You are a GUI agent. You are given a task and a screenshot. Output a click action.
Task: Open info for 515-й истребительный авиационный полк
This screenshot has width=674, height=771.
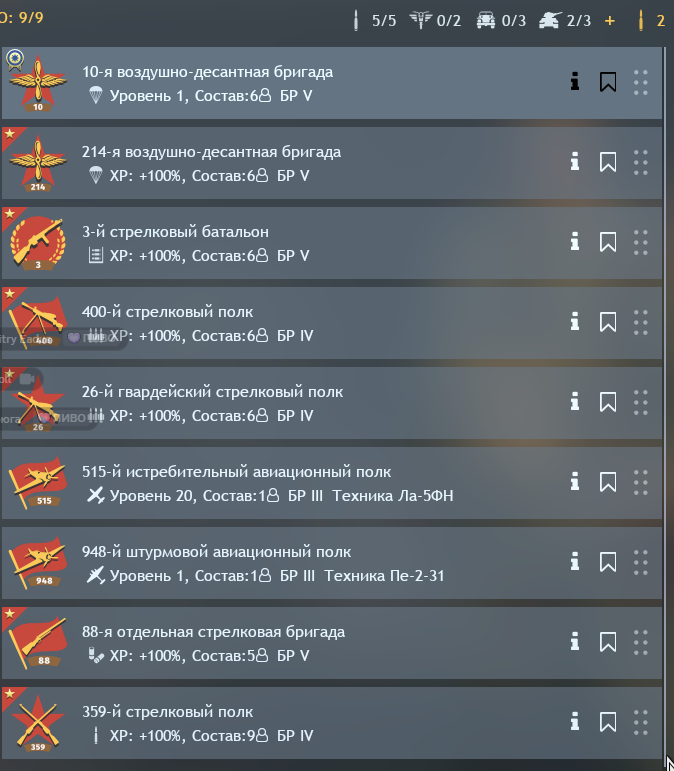click(575, 482)
